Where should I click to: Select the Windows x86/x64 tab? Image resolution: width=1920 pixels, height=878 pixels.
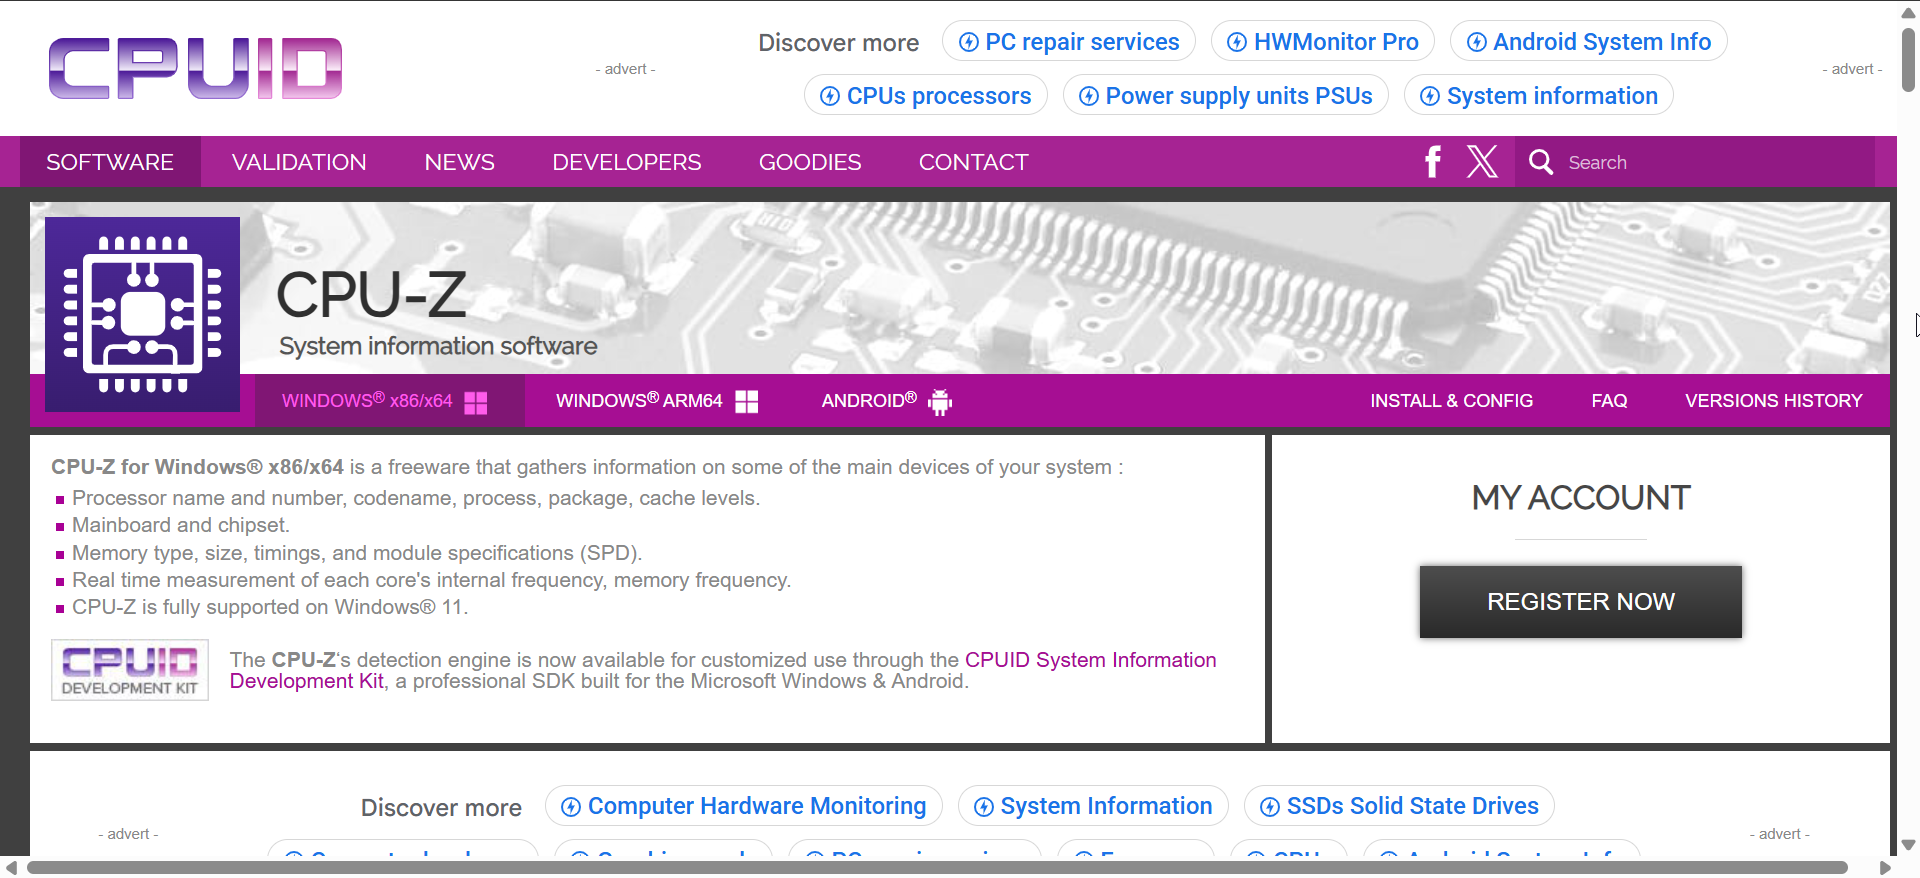click(x=384, y=401)
